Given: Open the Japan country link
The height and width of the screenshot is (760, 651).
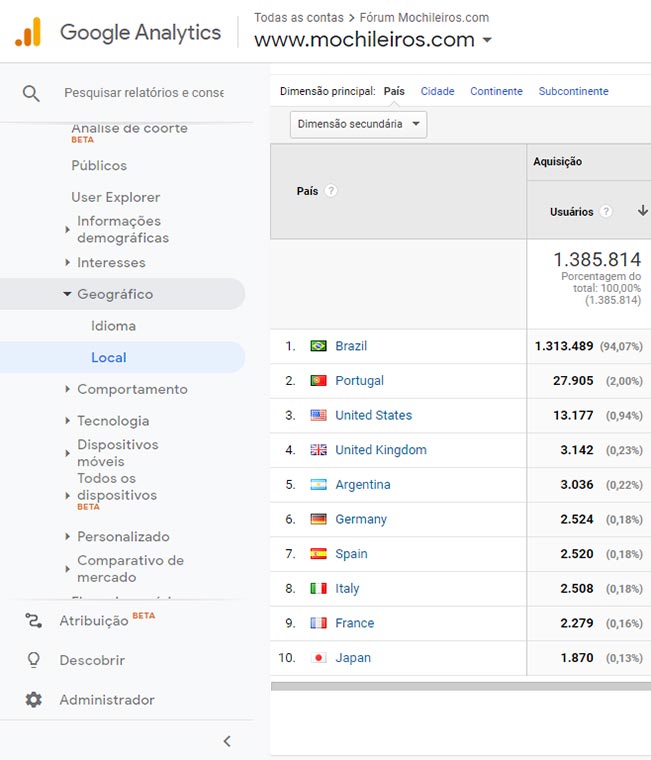Looking at the screenshot, I should pyautogui.click(x=353, y=658).
